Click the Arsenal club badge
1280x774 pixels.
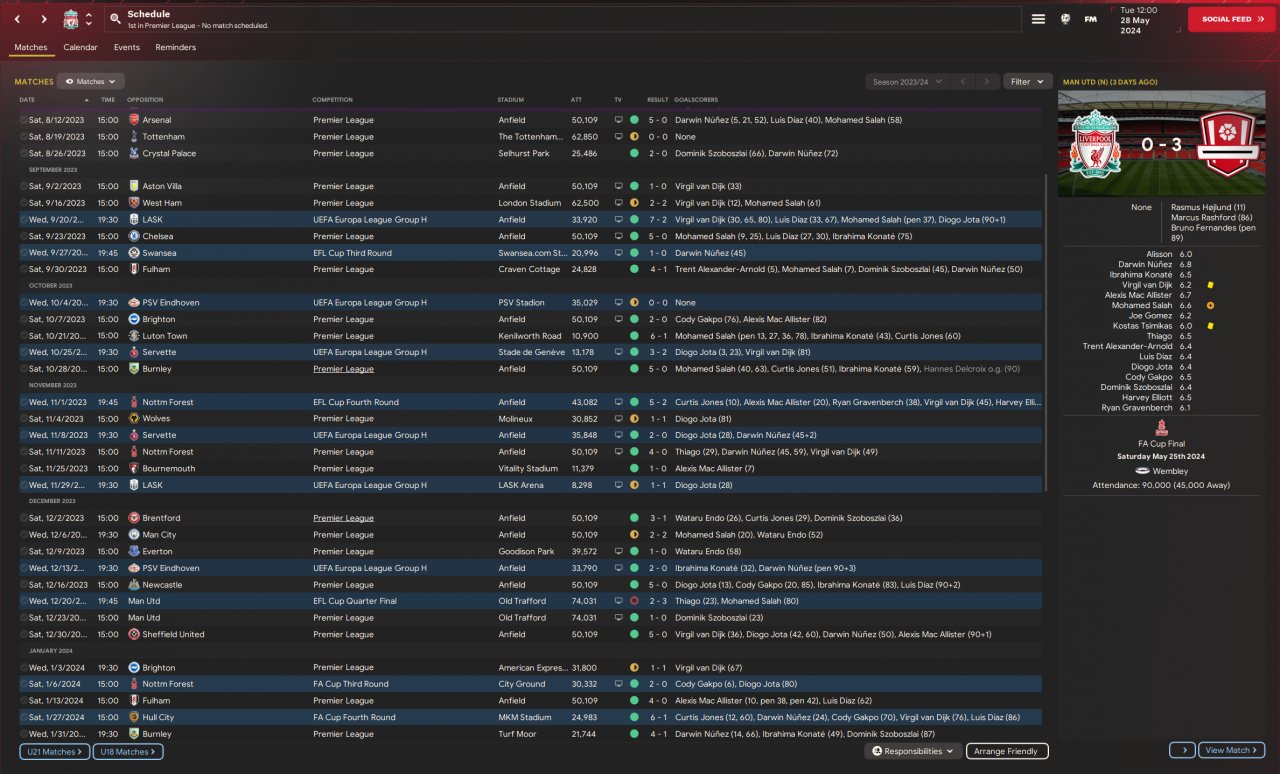point(134,120)
